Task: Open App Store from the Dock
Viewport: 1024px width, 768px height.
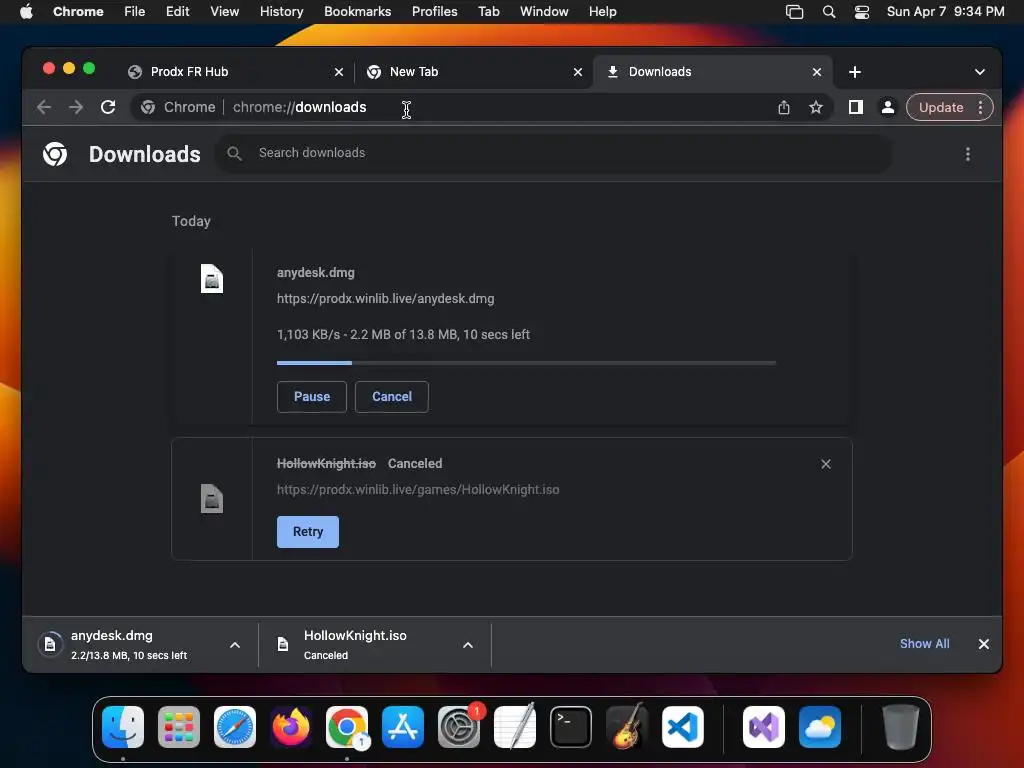Action: pyautogui.click(x=403, y=727)
